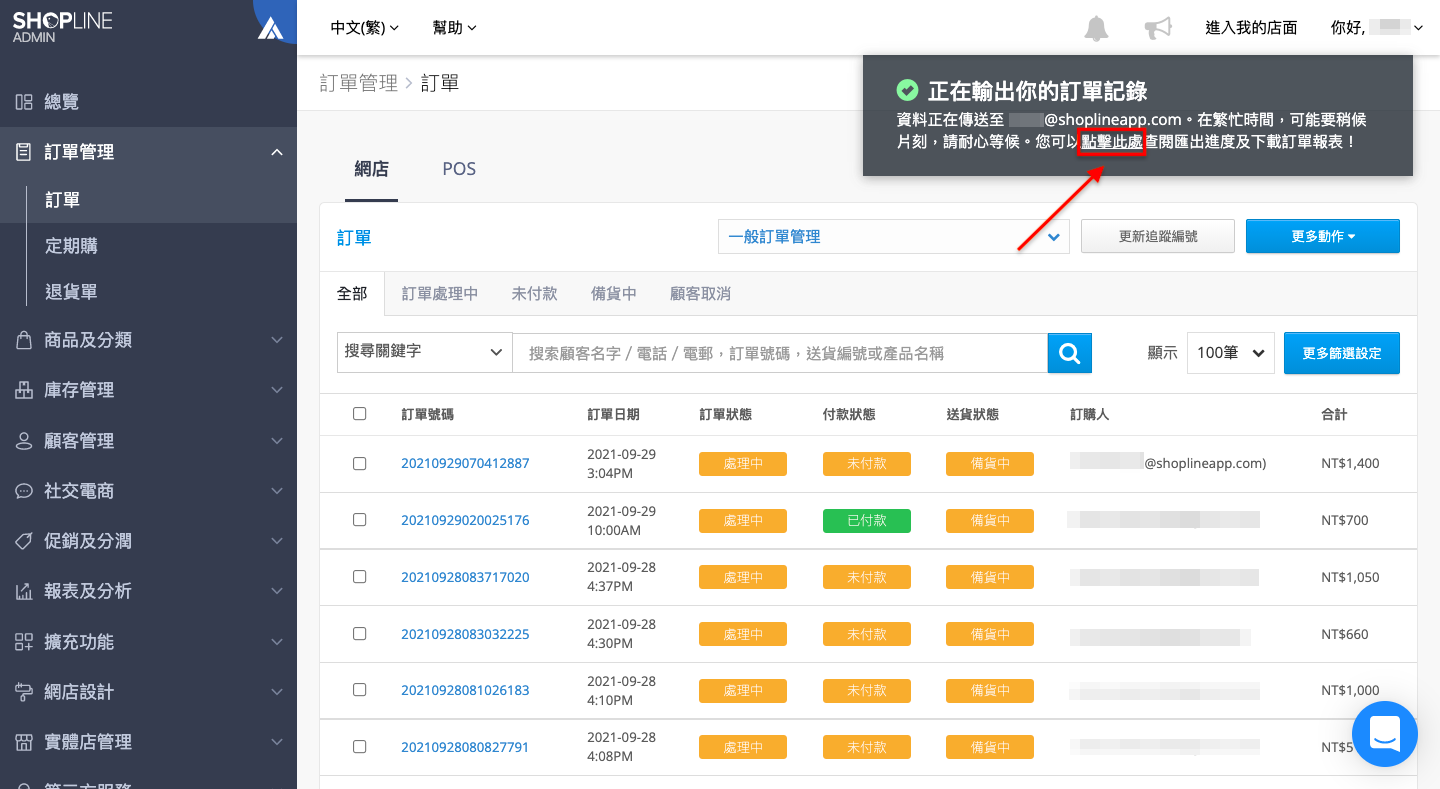Open 退貨單 in the sidebar
1440x789 pixels.
tap(72, 292)
